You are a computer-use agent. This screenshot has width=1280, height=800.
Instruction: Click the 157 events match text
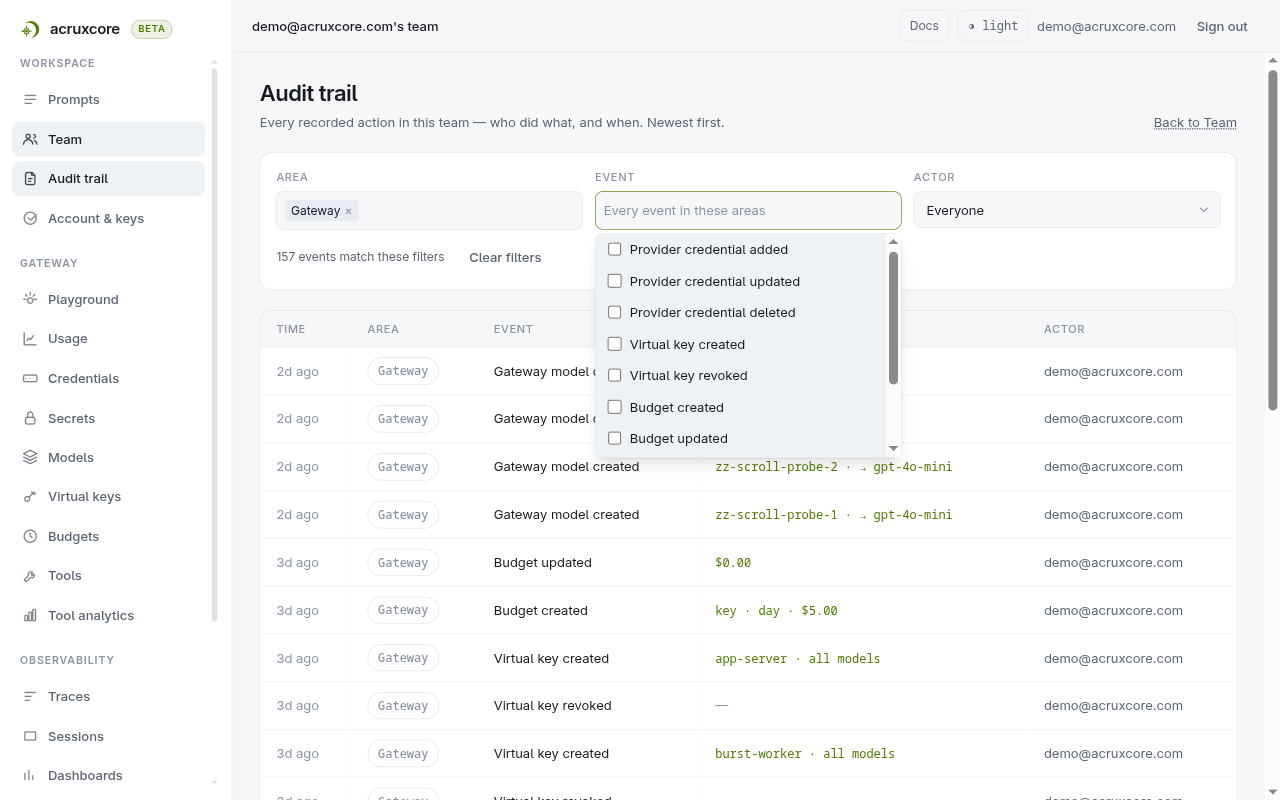(x=360, y=257)
